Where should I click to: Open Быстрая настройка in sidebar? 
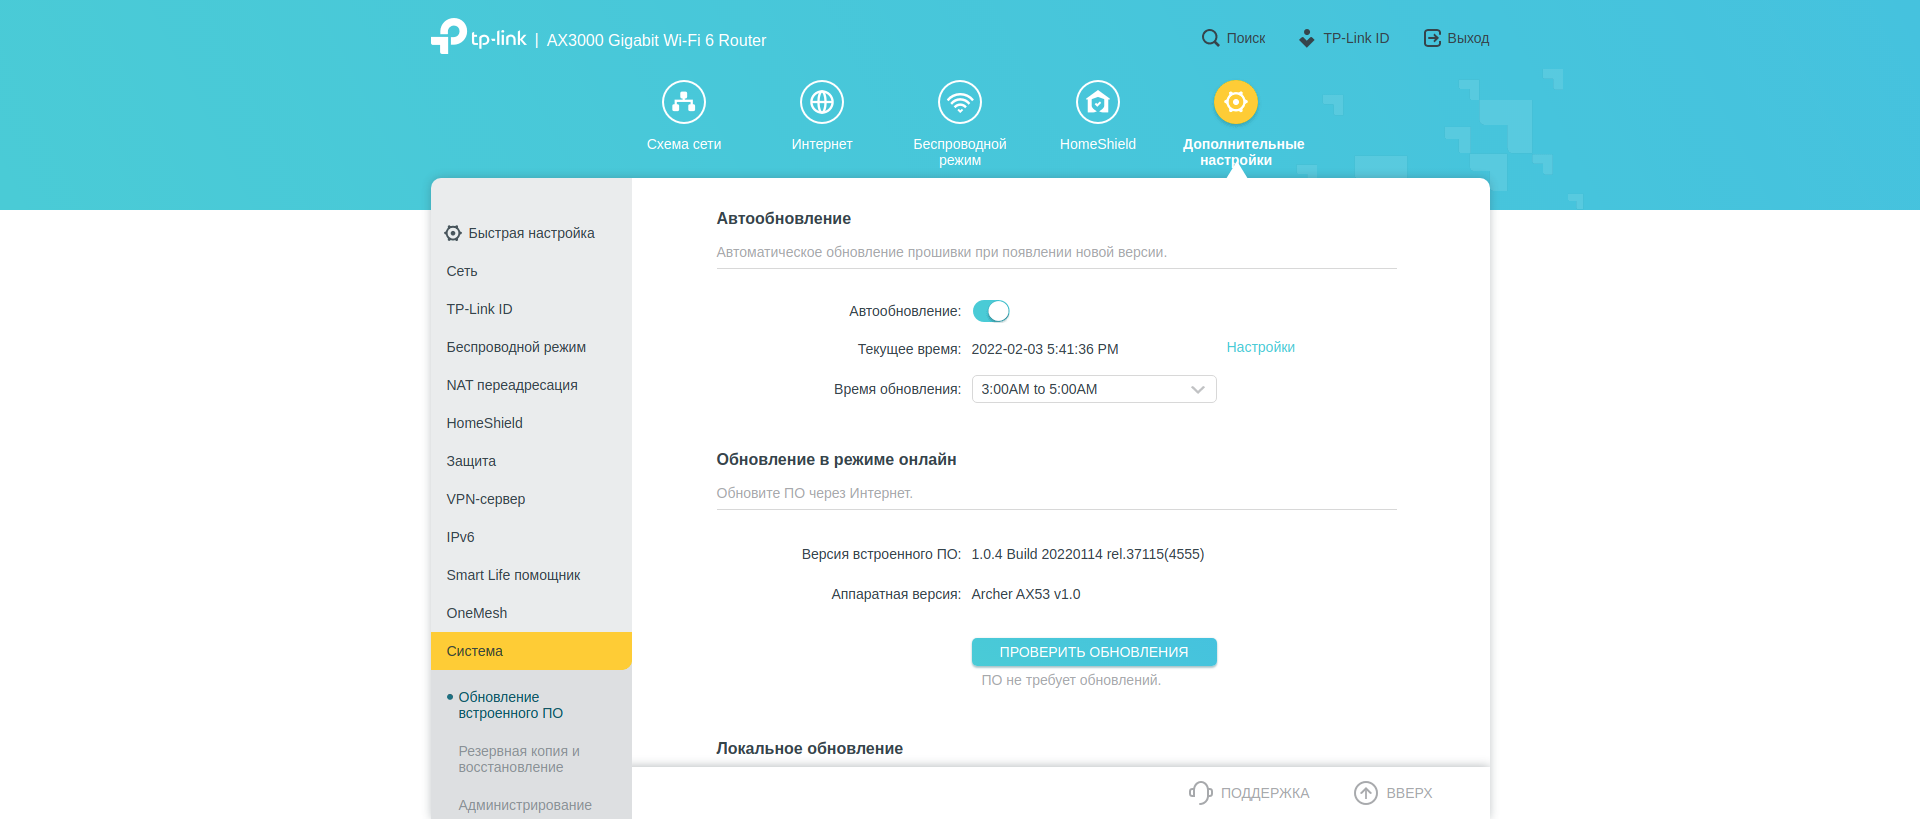click(x=531, y=233)
